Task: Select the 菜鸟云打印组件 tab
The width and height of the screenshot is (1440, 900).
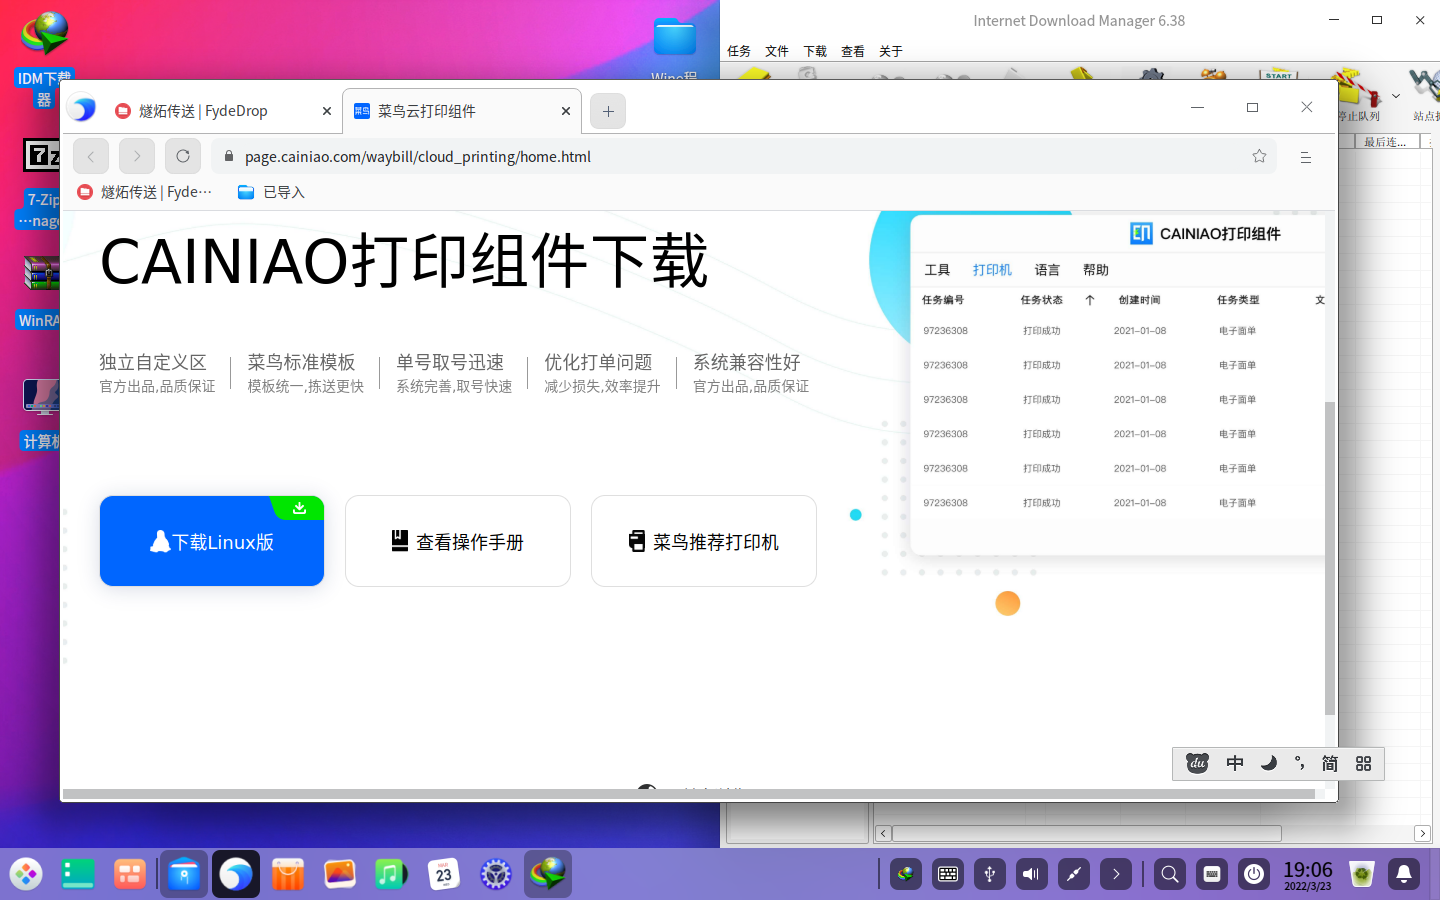Action: (461, 111)
